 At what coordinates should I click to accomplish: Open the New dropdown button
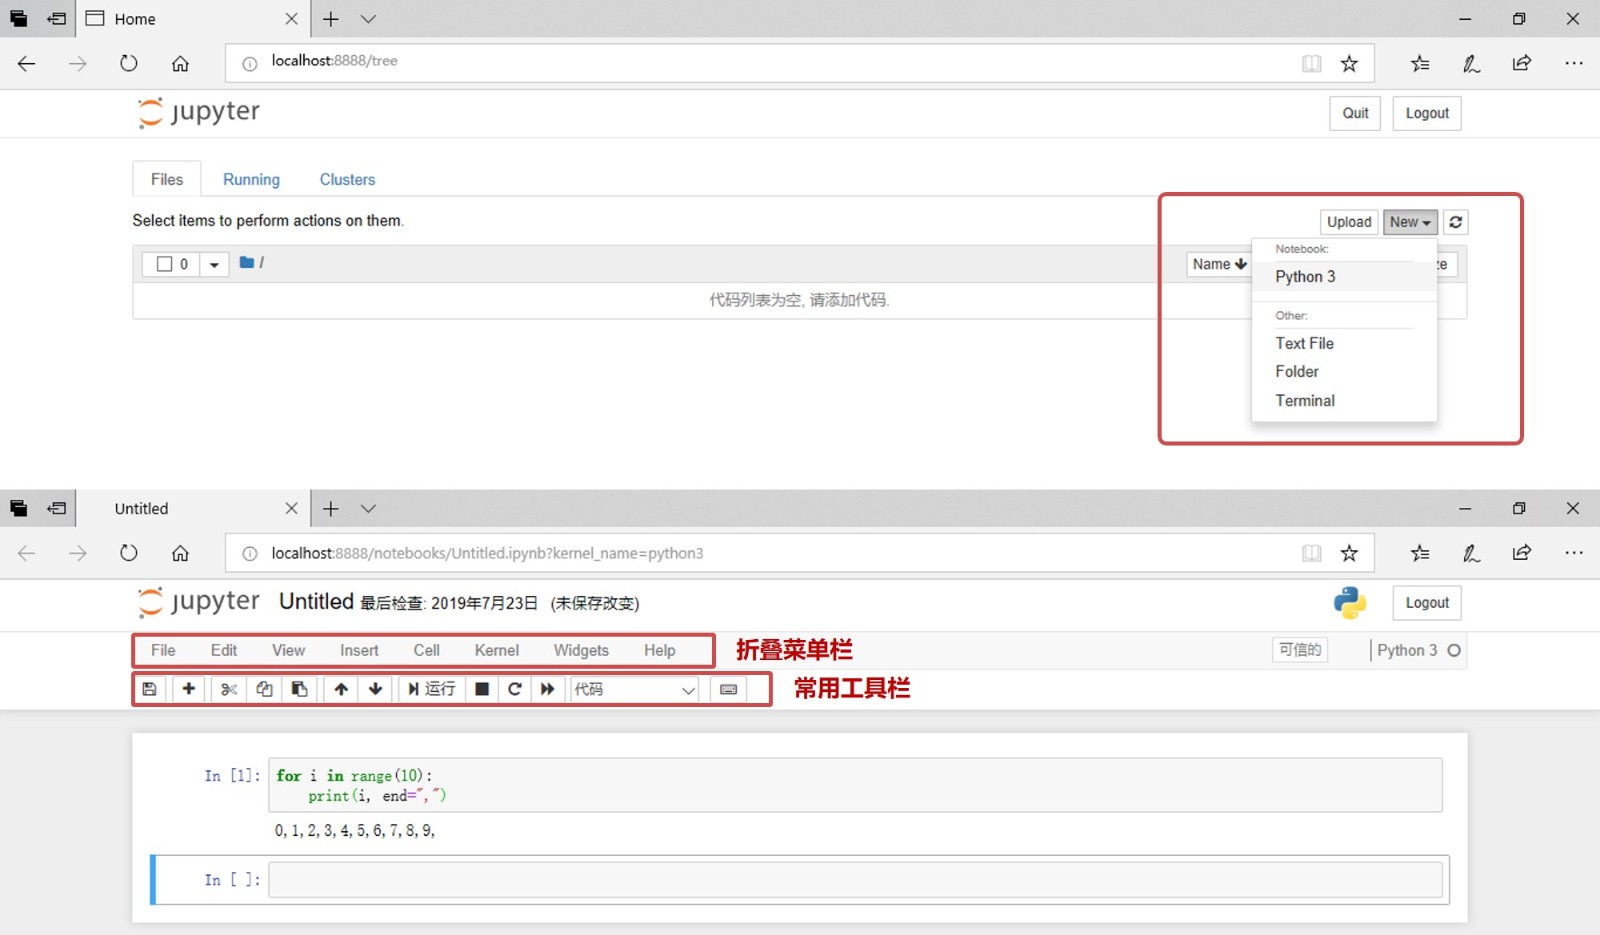coord(1410,222)
